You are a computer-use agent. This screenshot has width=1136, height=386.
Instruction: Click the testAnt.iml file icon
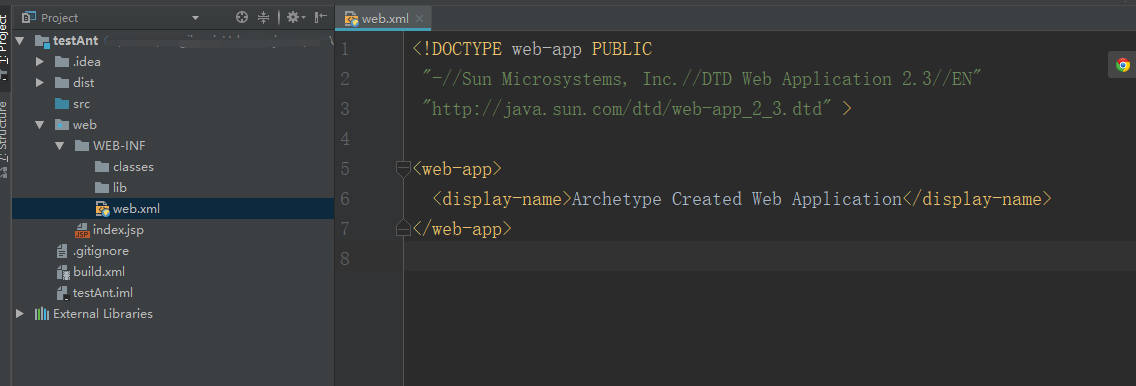[x=62, y=293]
